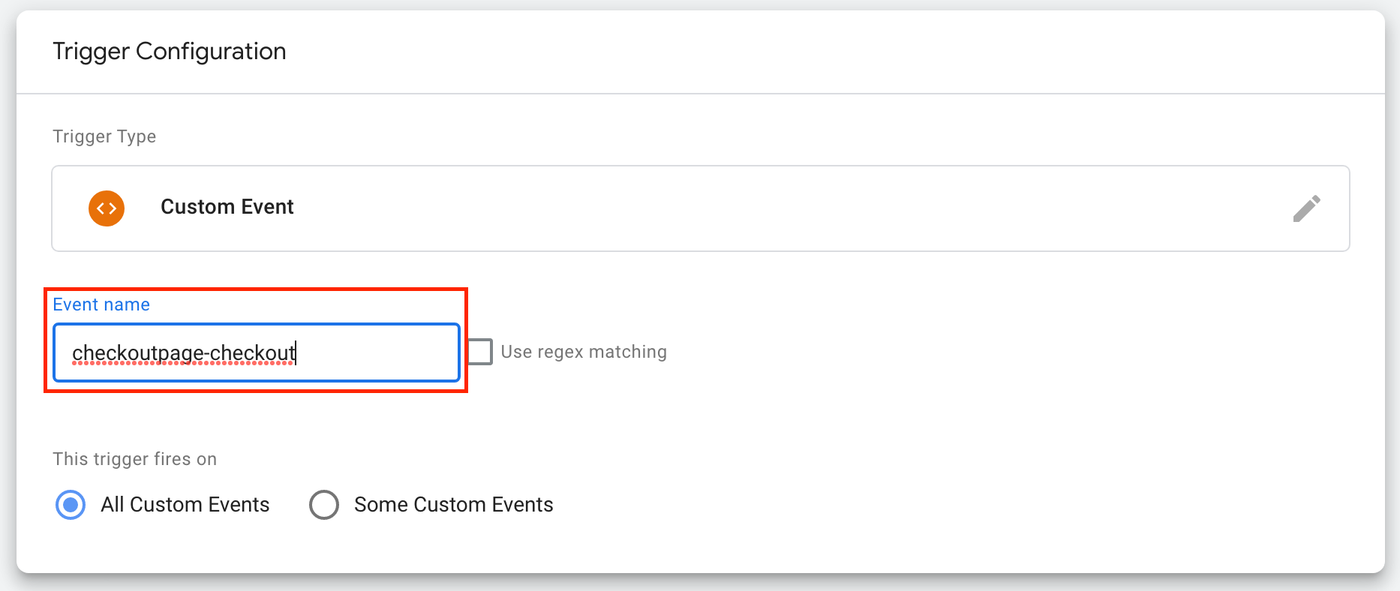Click the orange Custom Event code icon
1400x591 pixels.
(x=106, y=208)
